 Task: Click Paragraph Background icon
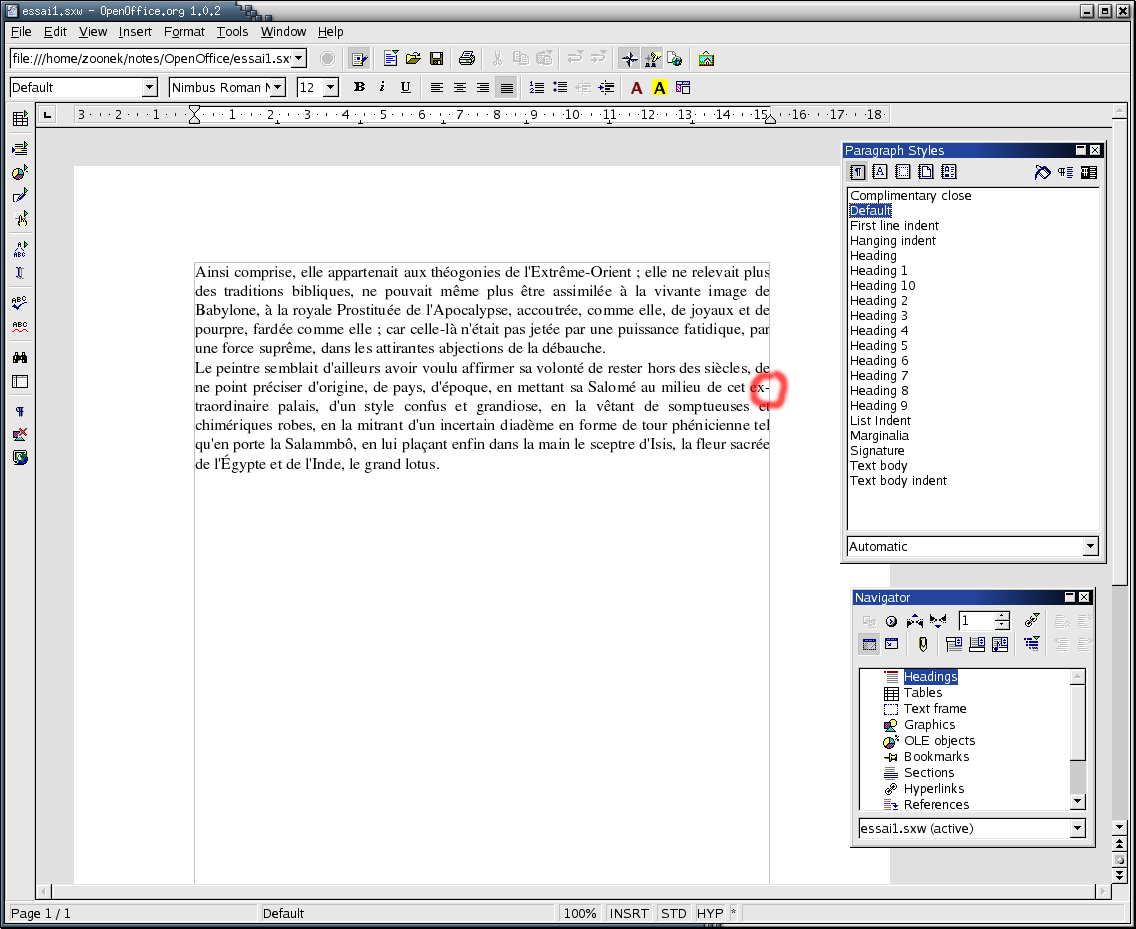click(682, 88)
